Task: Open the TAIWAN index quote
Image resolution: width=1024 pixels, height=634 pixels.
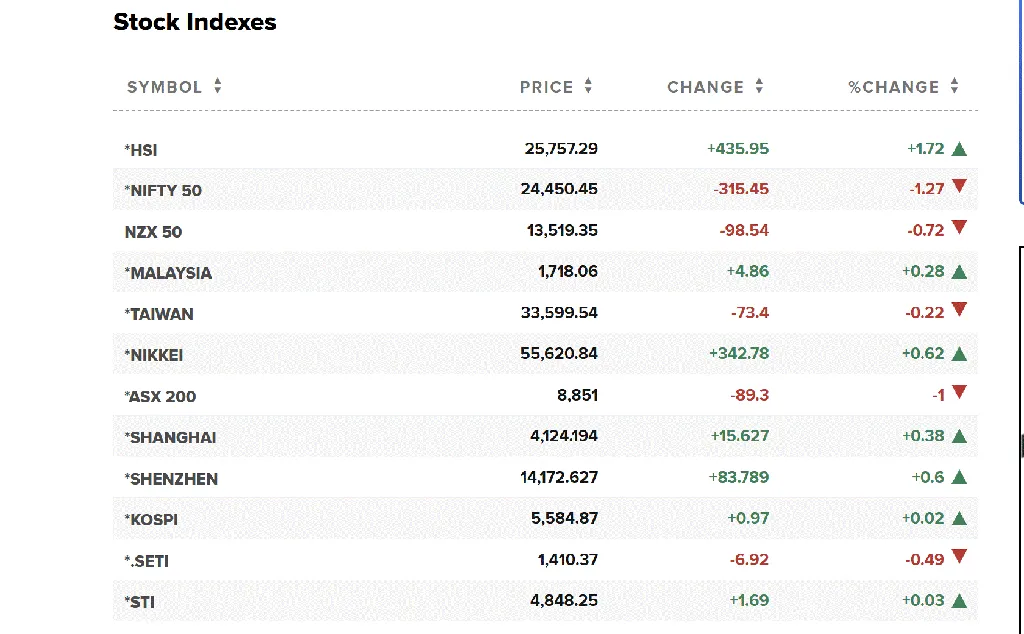Action: [x=159, y=314]
